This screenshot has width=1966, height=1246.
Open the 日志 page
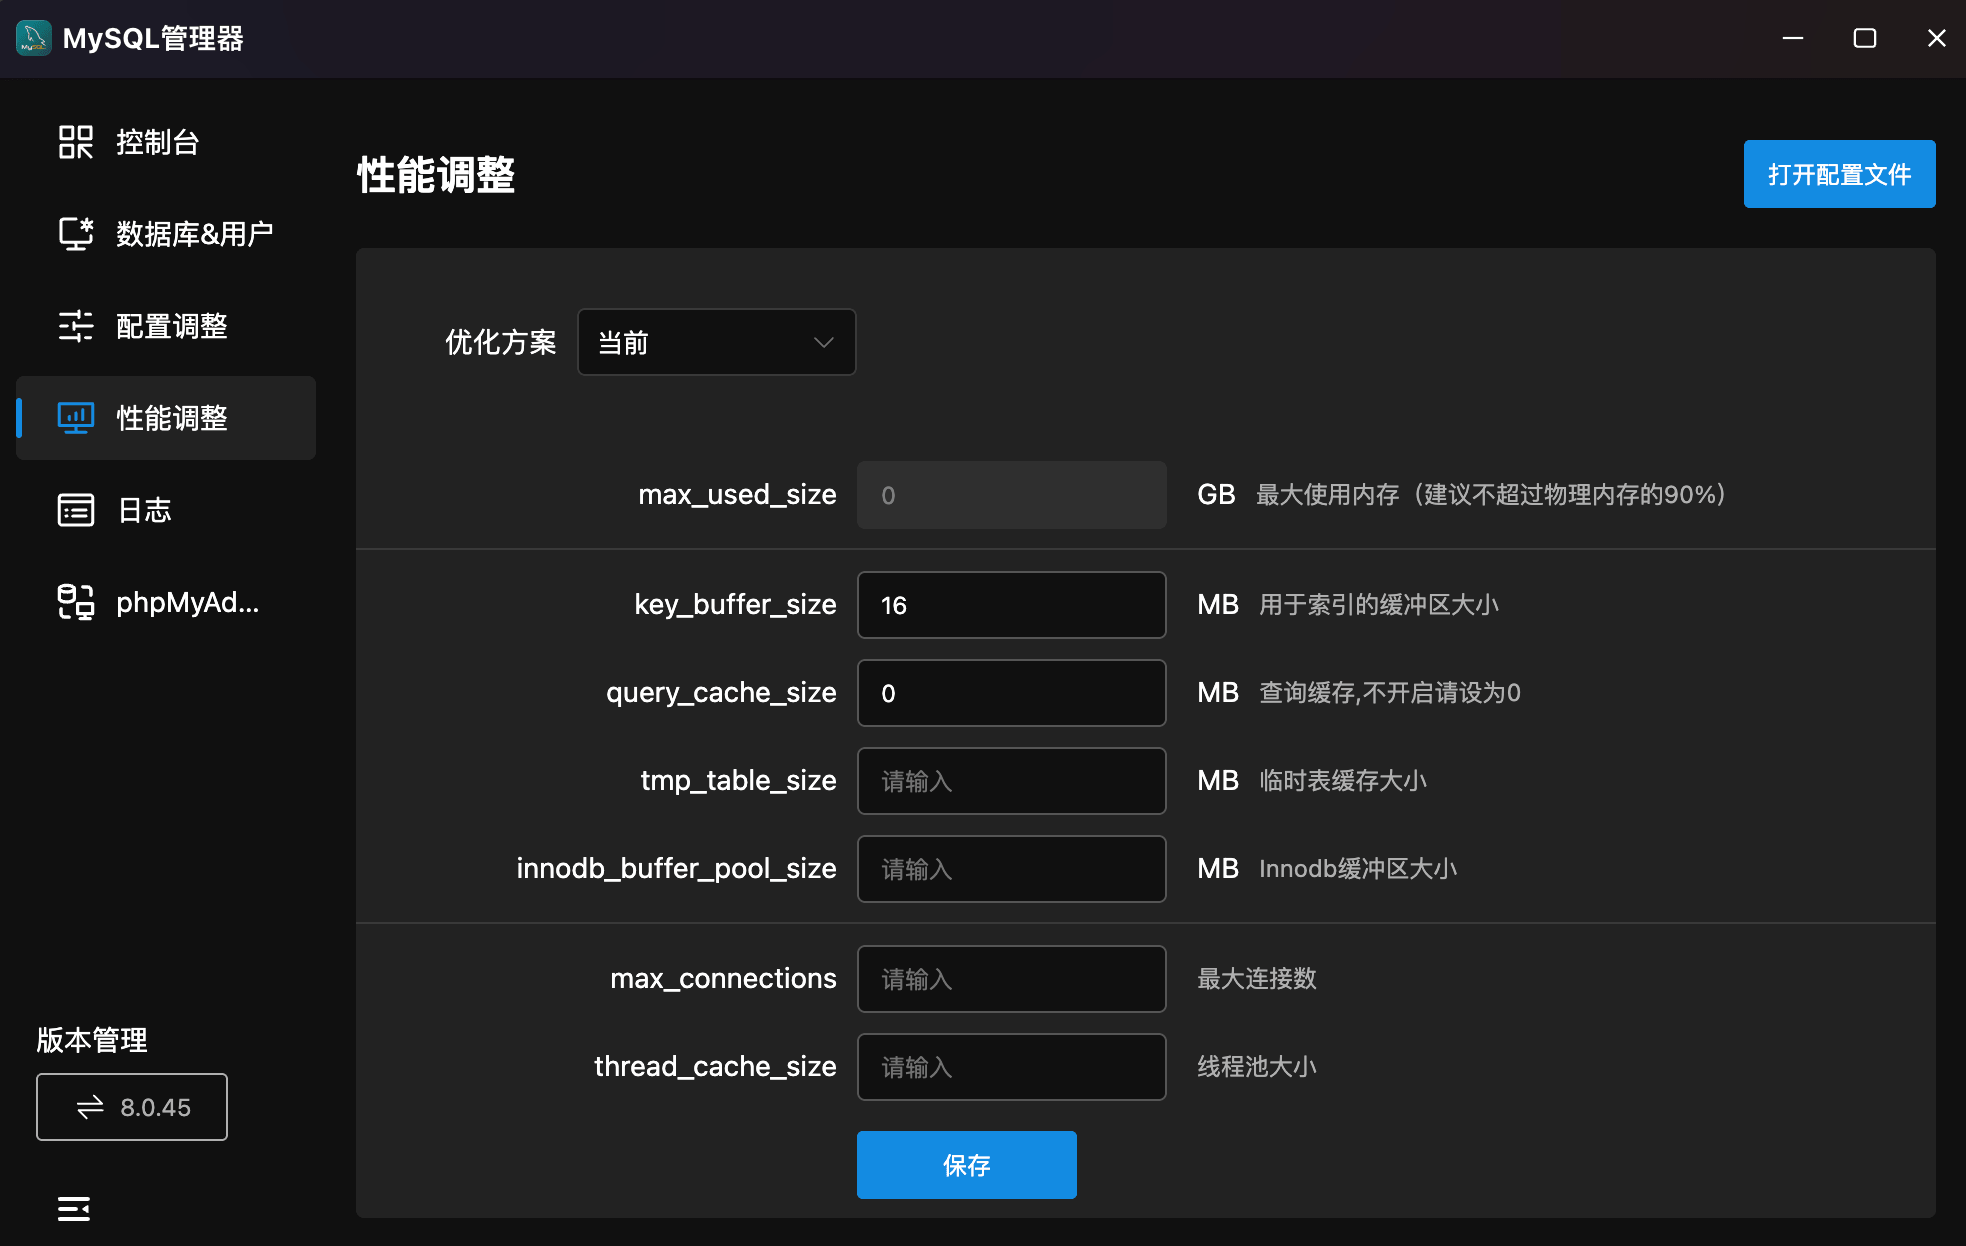tap(166, 510)
